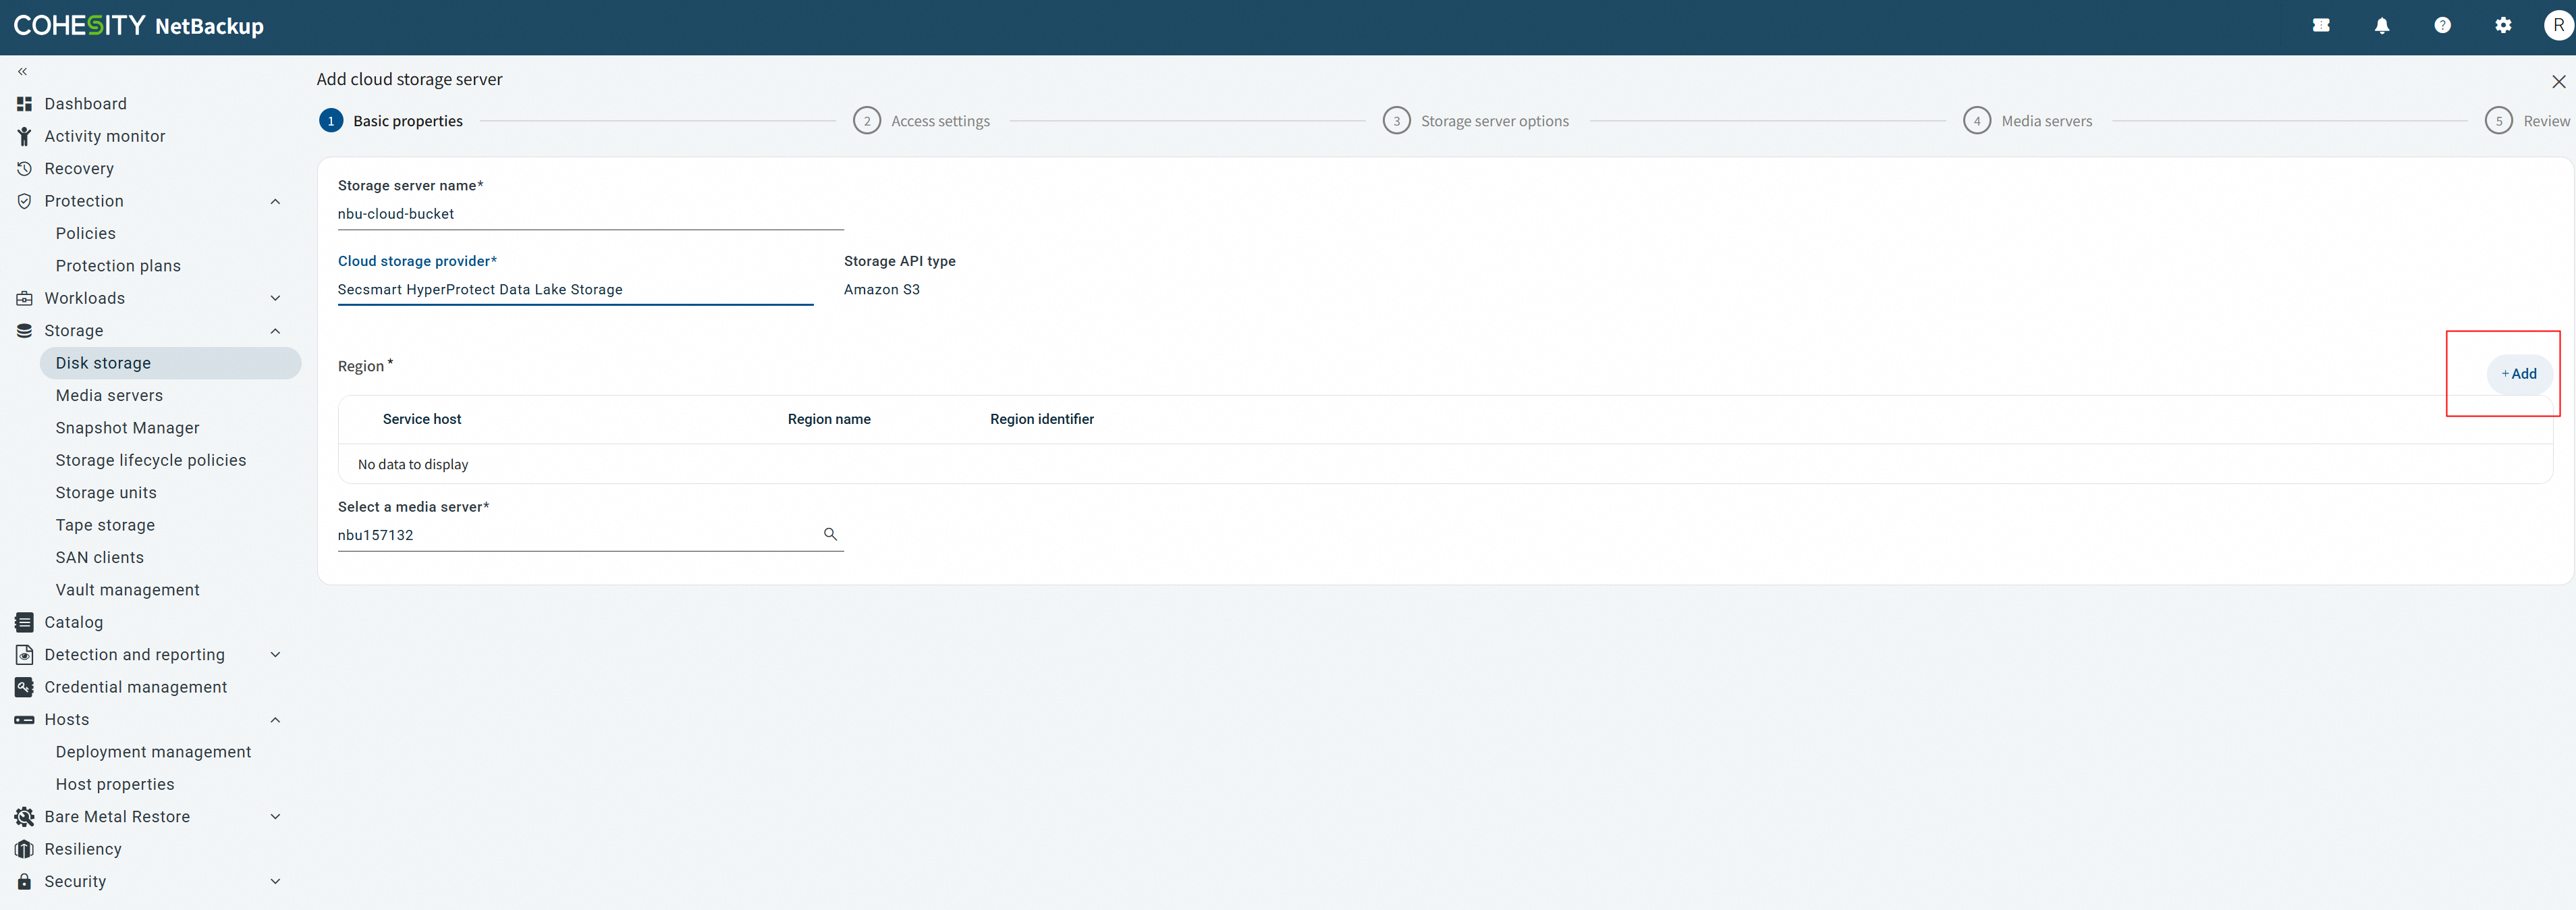Viewport: 2576px width, 910px height.
Task: Expand the Security section chevron
Action: click(x=275, y=882)
